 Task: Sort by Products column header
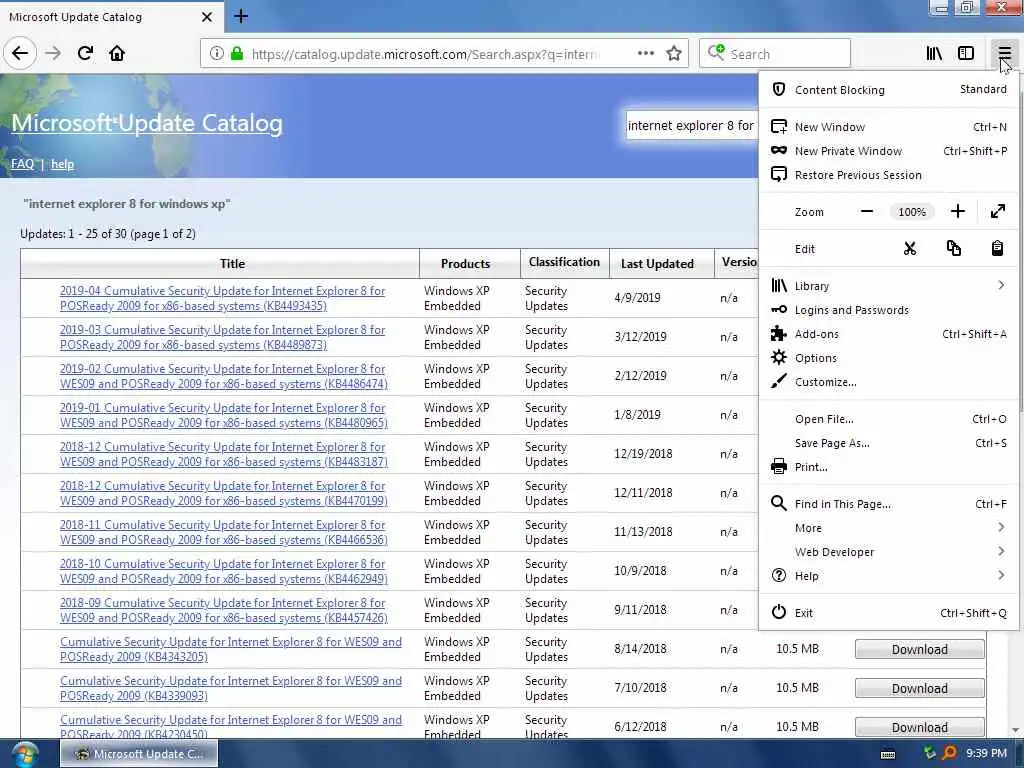click(x=466, y=264)
